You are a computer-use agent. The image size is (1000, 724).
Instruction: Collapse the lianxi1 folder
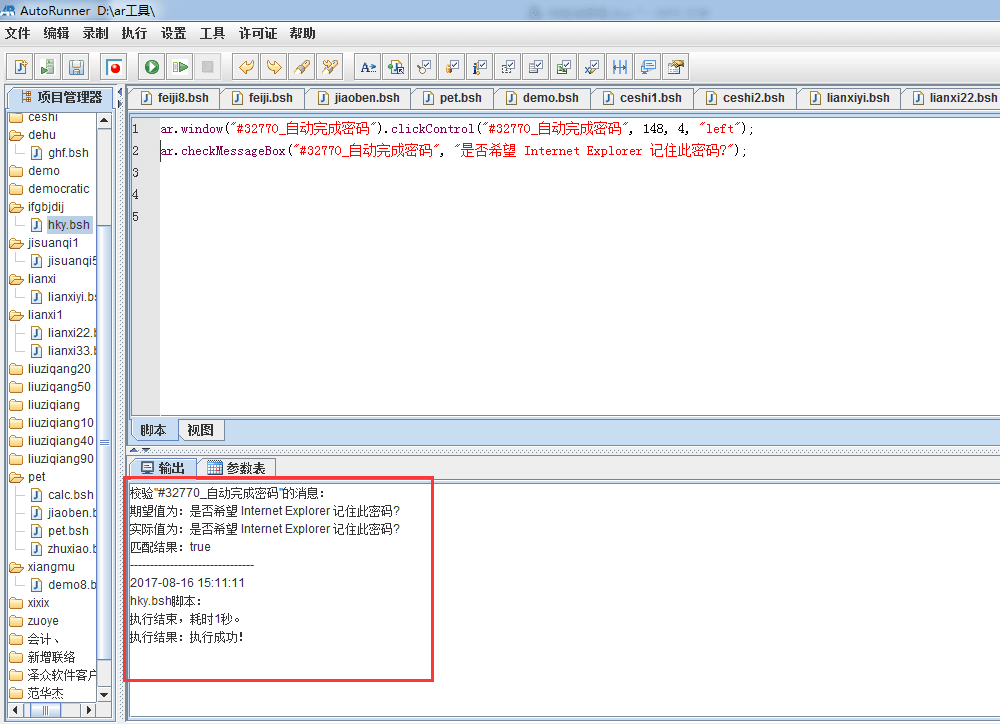click(x=16, y=315)
